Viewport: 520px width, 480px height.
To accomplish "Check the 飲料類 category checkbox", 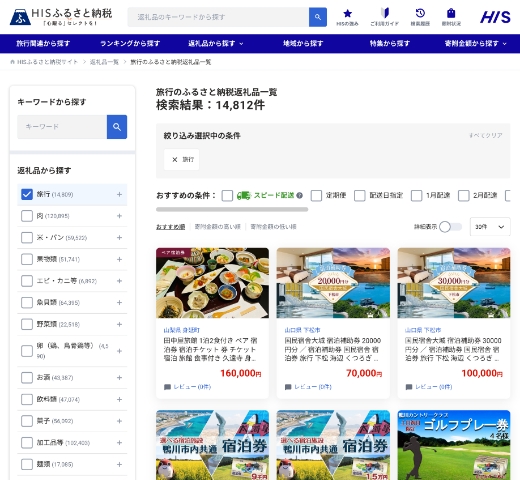I will [27, 399].
